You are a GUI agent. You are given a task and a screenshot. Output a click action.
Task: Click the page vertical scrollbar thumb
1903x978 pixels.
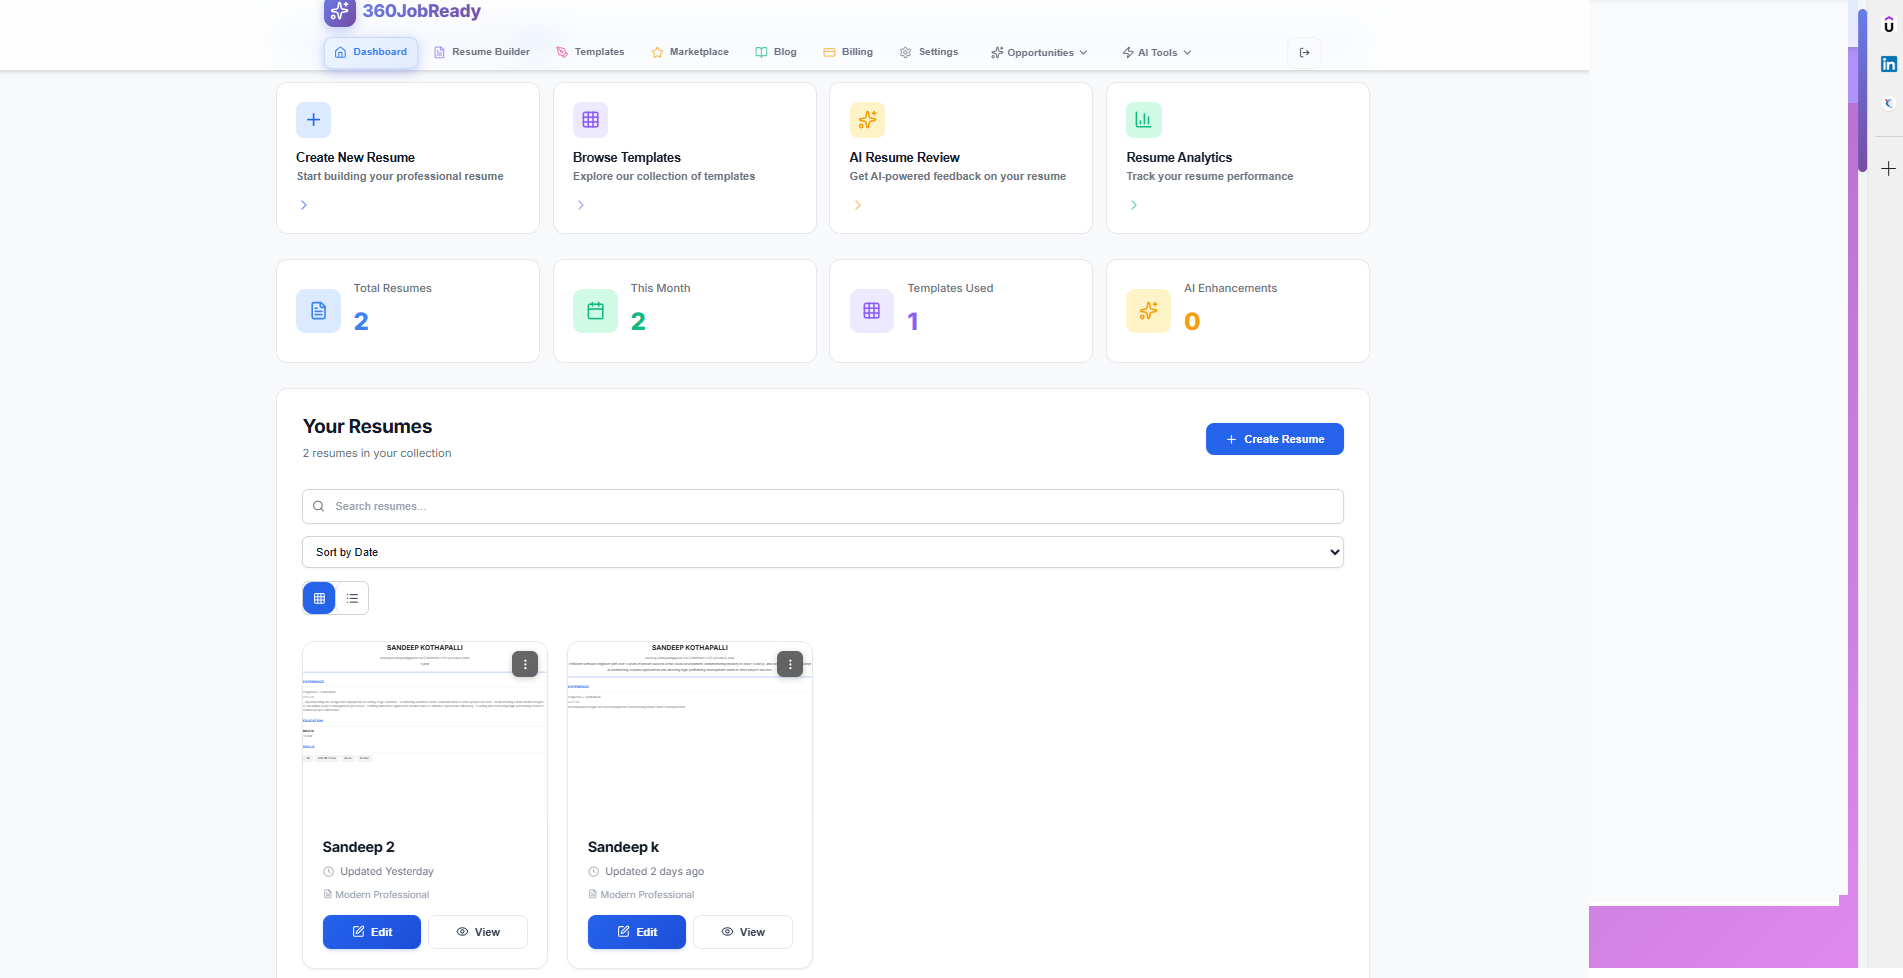click(x=1862, y=90)
